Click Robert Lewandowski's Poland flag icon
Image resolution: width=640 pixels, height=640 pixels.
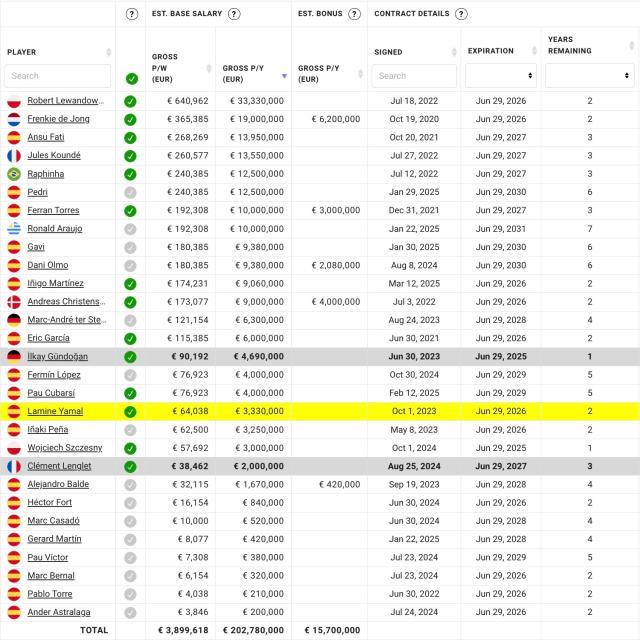point(14,101)
